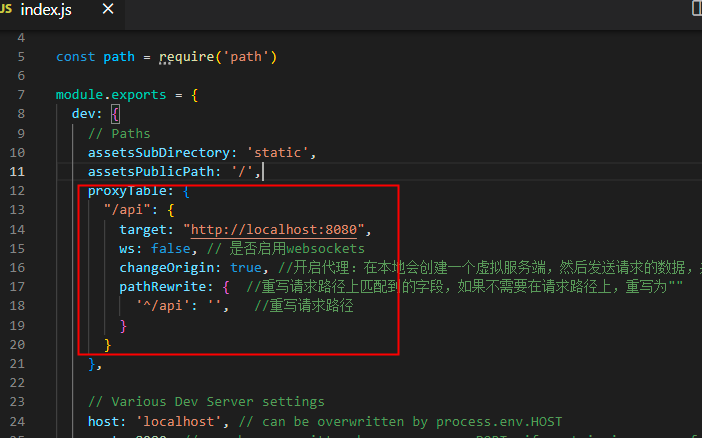Screen dimensions: 702x438
Task: Open the http://localhost:8080 target link
Action: coord(274,230)
